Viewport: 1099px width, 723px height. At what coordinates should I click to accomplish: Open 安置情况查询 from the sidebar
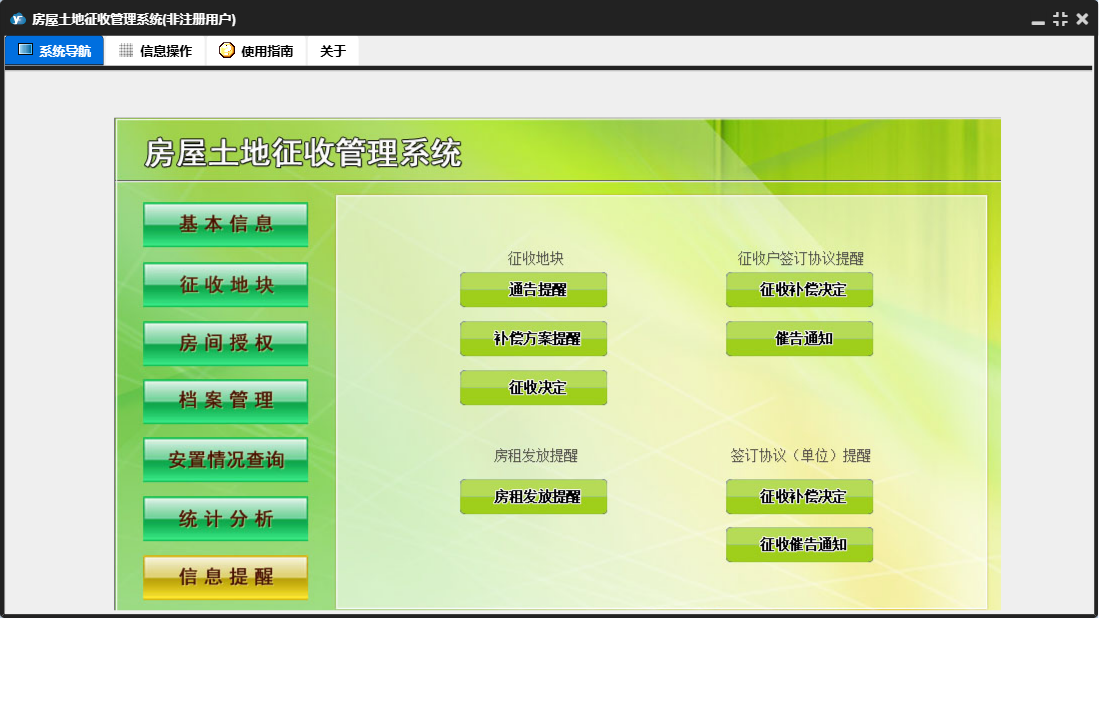pos(225,460)
